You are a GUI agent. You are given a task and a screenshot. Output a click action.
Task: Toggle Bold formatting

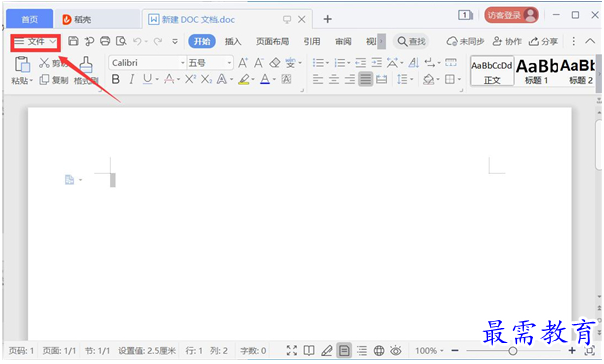(115, 79)
